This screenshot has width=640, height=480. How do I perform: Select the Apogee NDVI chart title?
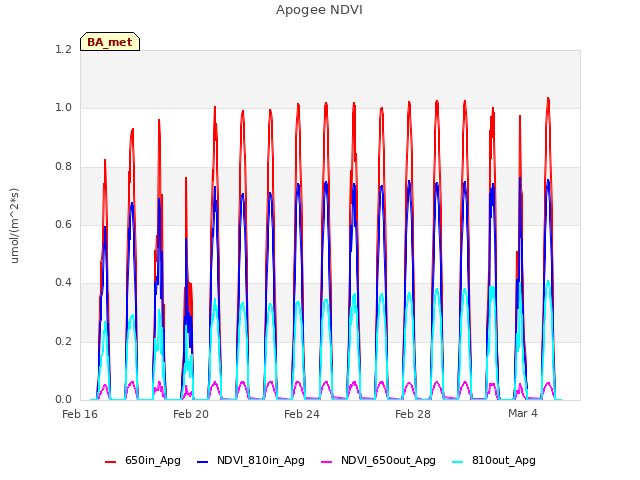click(319, 10)
